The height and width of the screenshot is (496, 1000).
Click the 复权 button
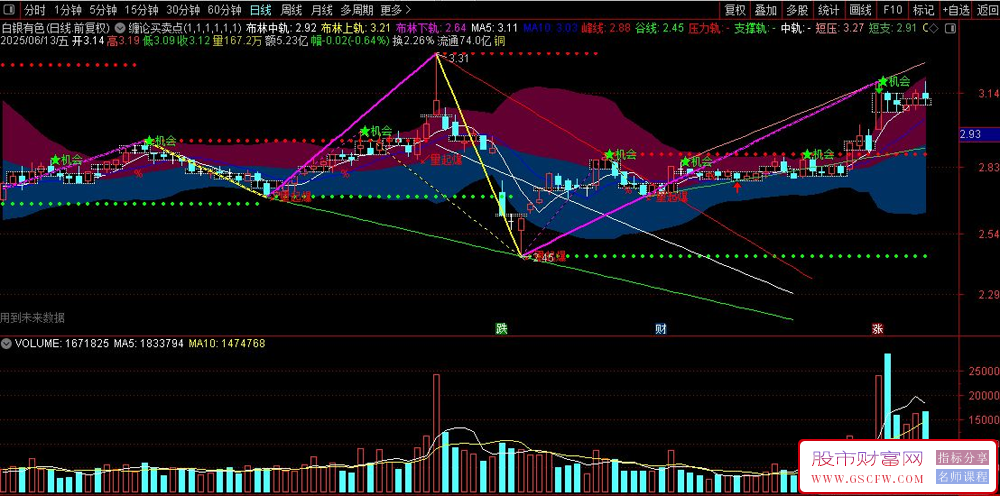point(735,10)
